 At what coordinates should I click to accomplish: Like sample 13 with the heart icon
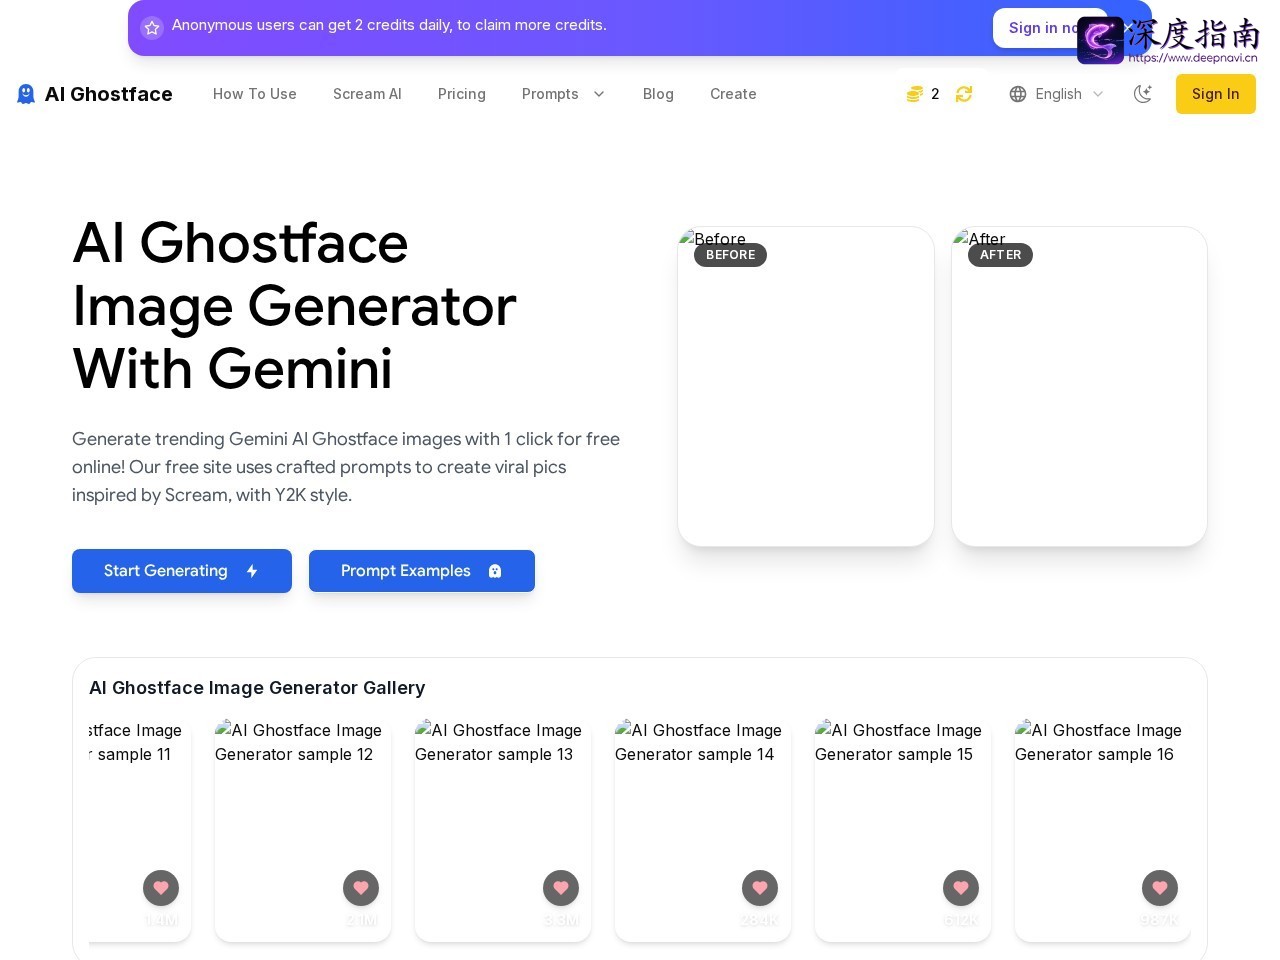561,887
